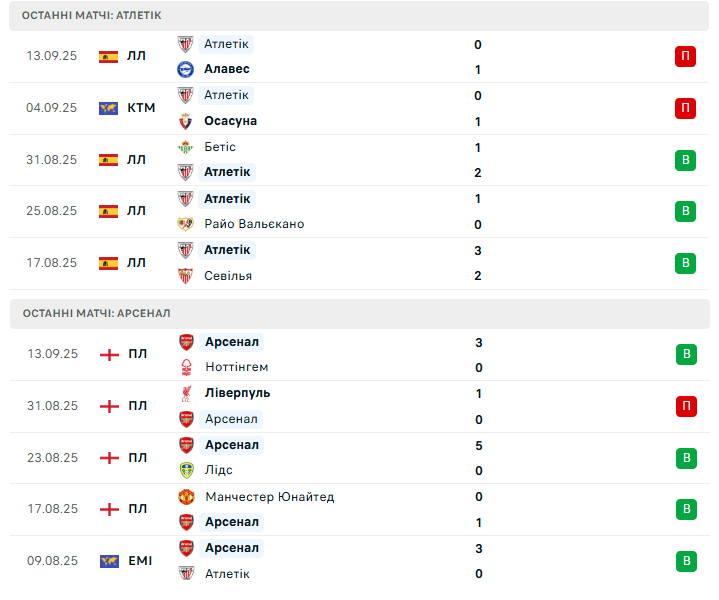
Task: Click the Манчестер Юнайтед crest icon
Action: (x=186, y=497)
